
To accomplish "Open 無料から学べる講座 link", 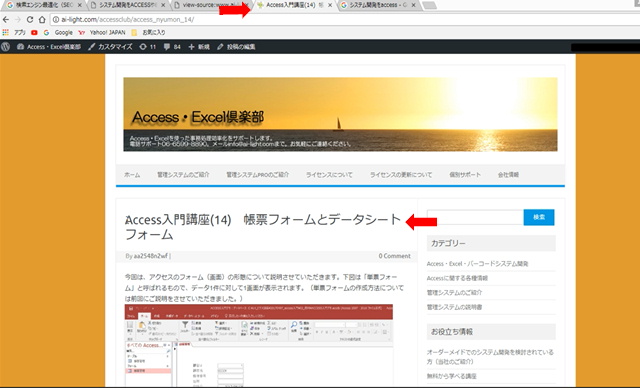I will pyautogui.click(x=451, y=376).
